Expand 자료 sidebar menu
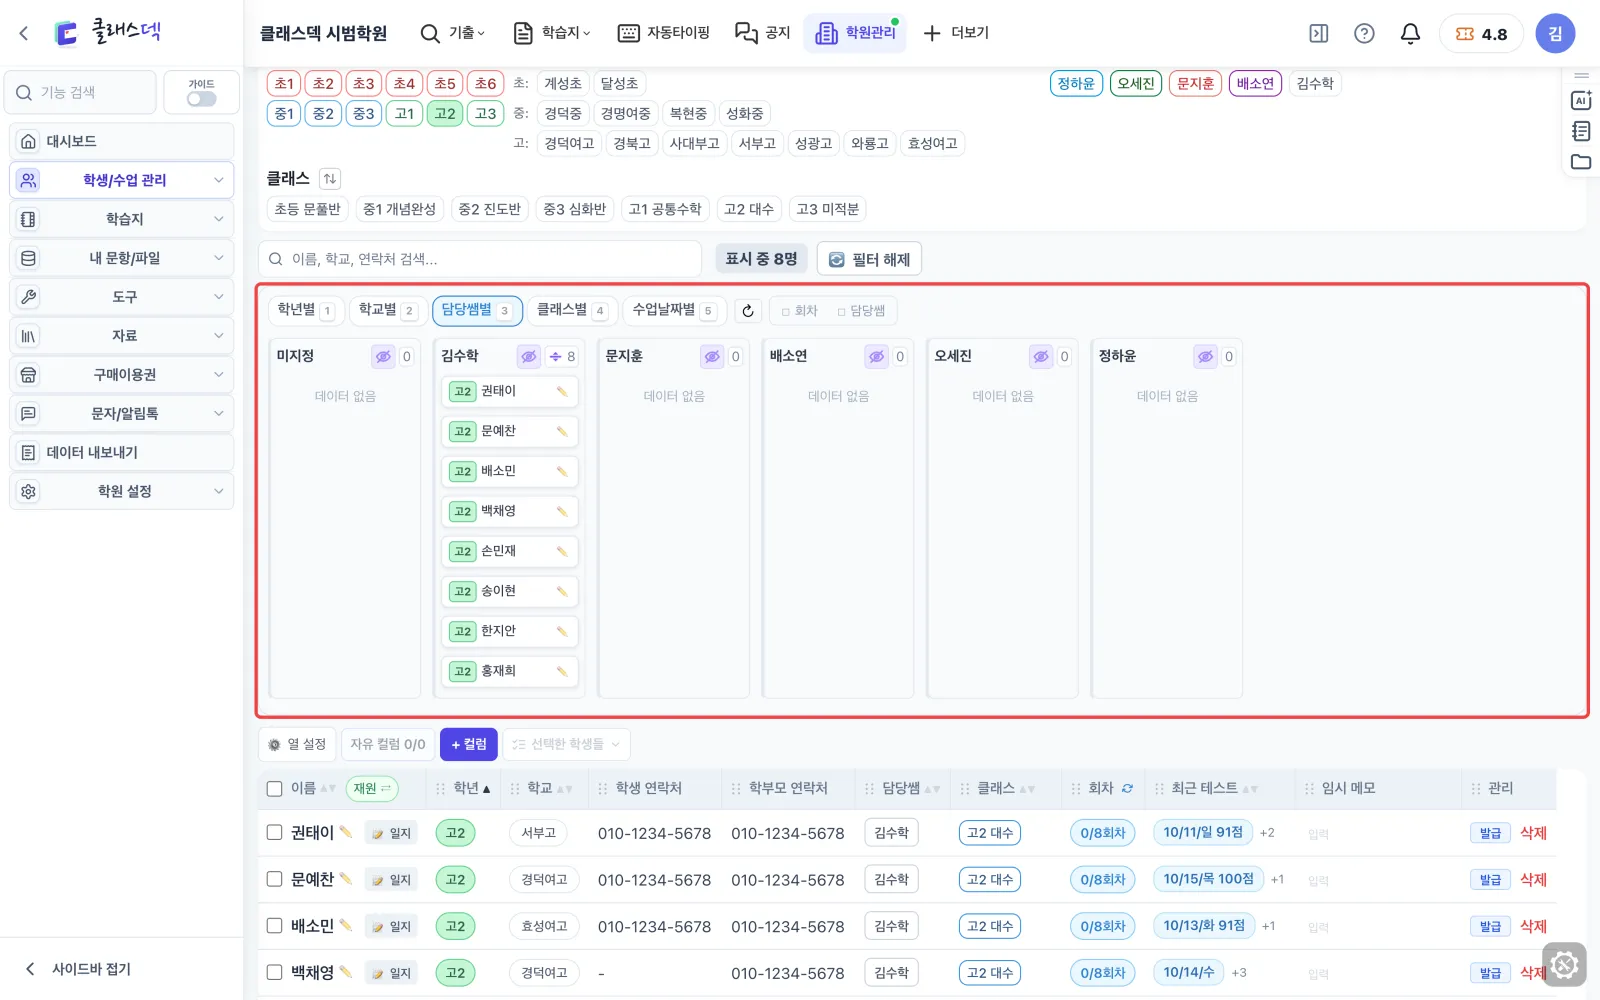Screen dimensions: 1600x1000 [122, 336]
